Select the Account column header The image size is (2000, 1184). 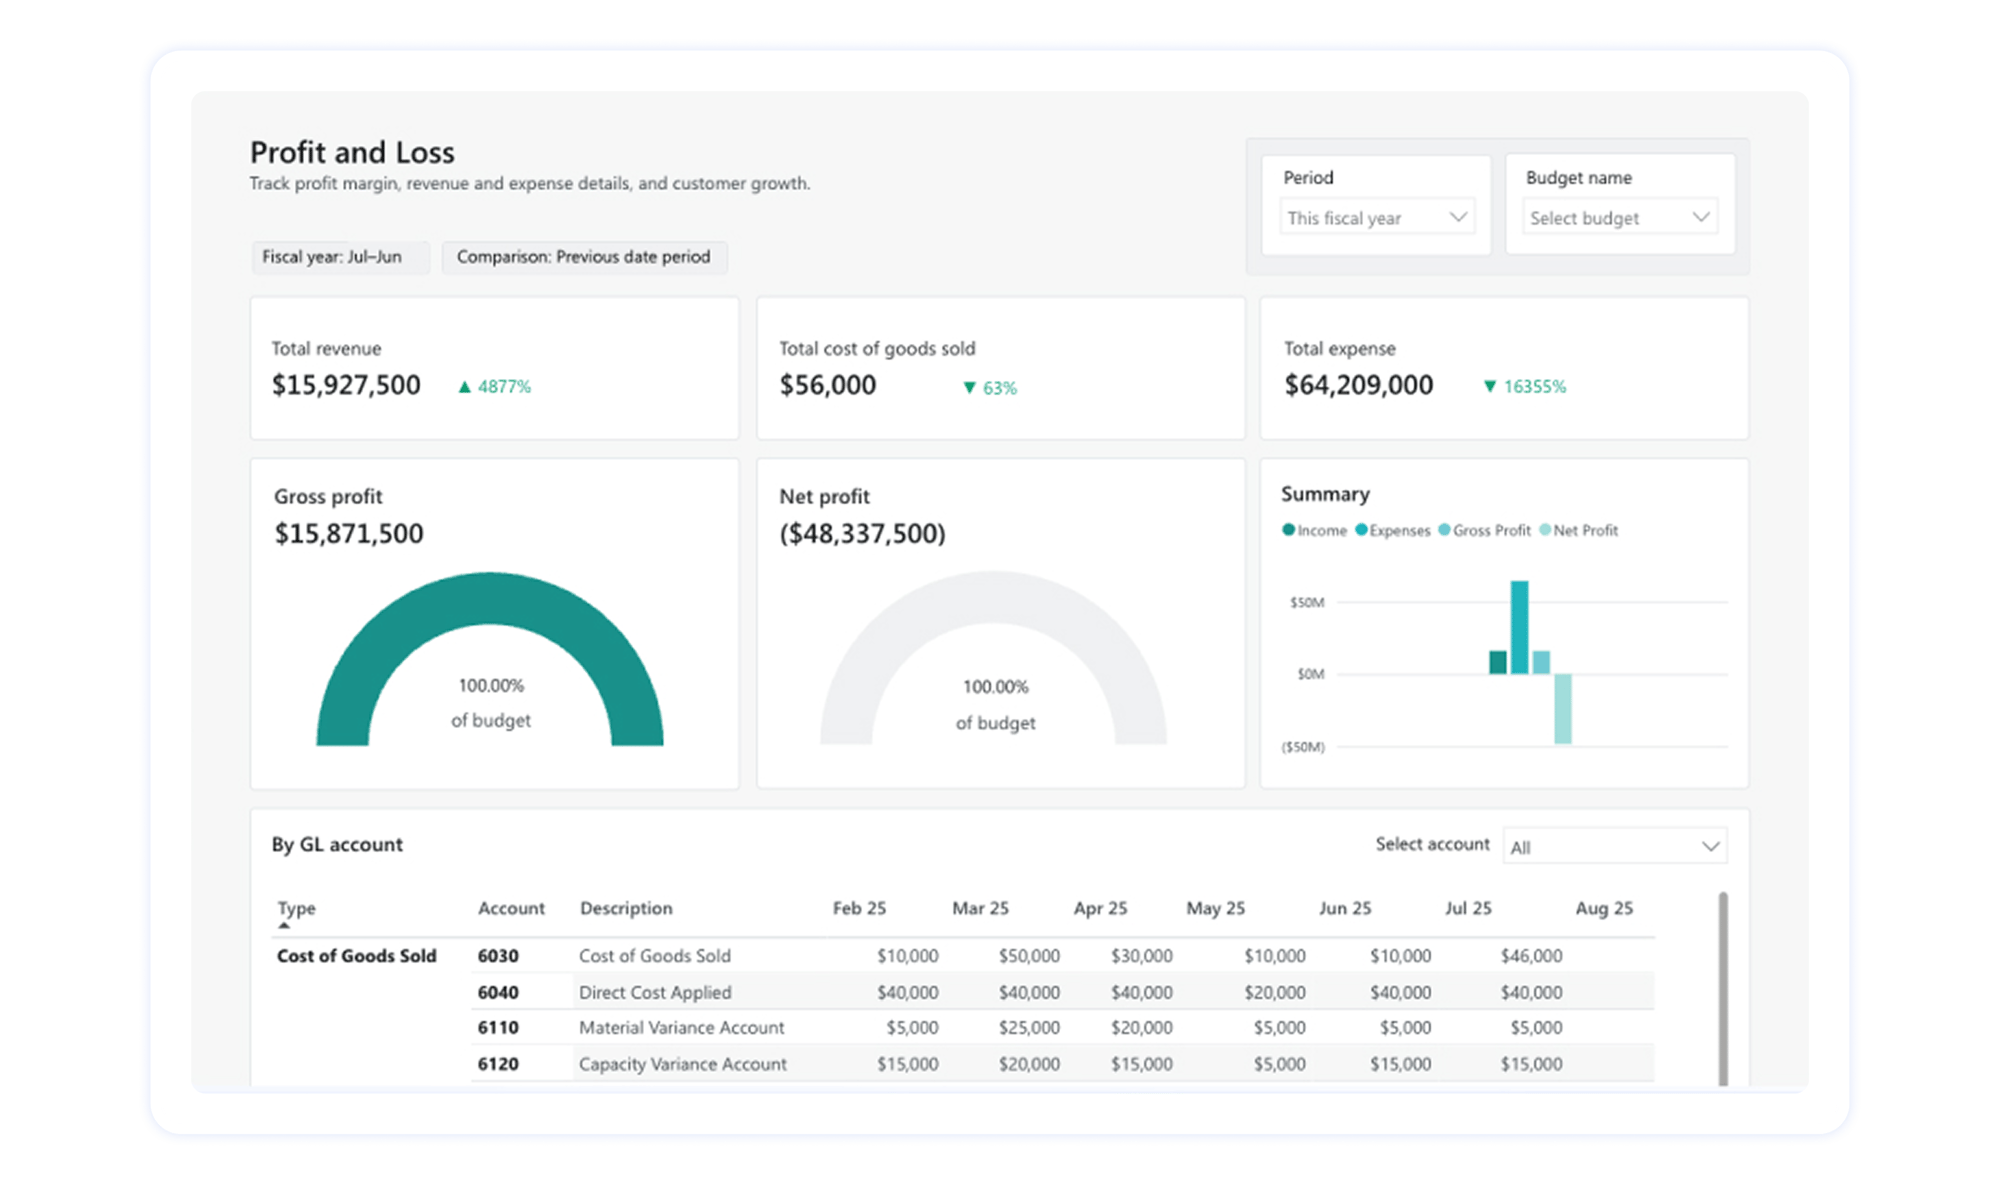click(x=512, y=908)
